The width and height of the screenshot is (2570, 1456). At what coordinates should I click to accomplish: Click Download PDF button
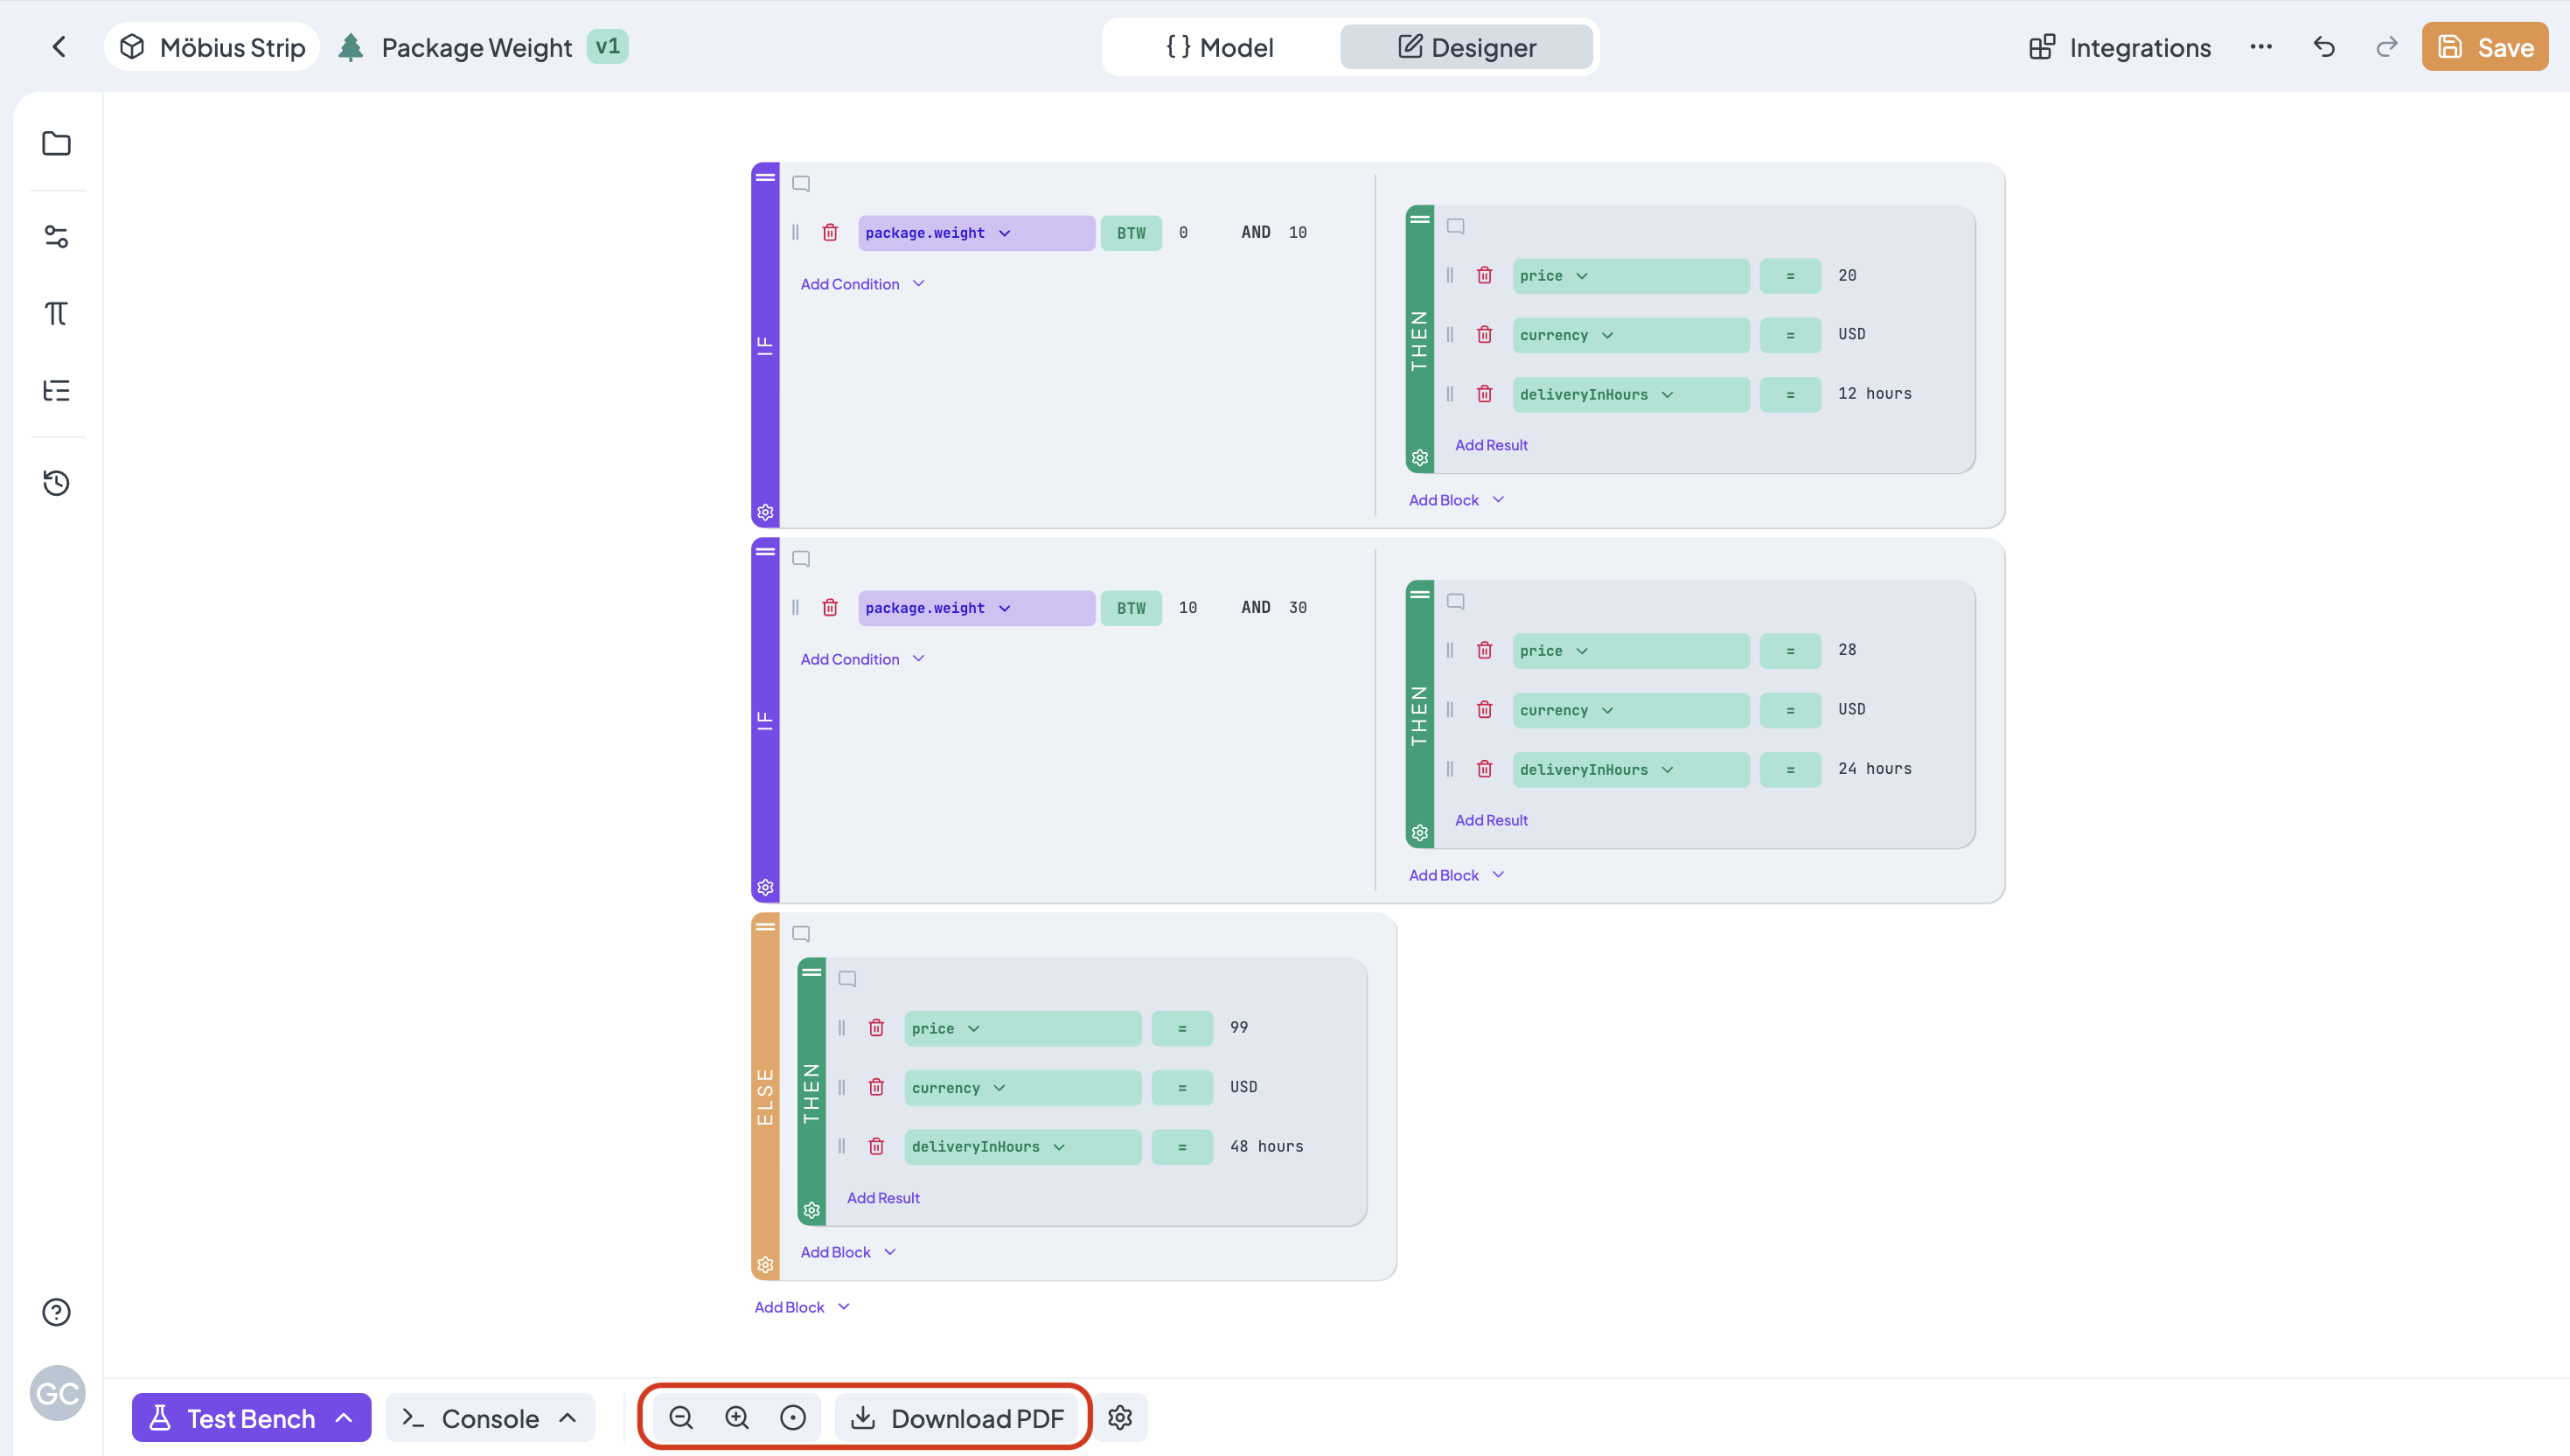(x=957, y=1418)
